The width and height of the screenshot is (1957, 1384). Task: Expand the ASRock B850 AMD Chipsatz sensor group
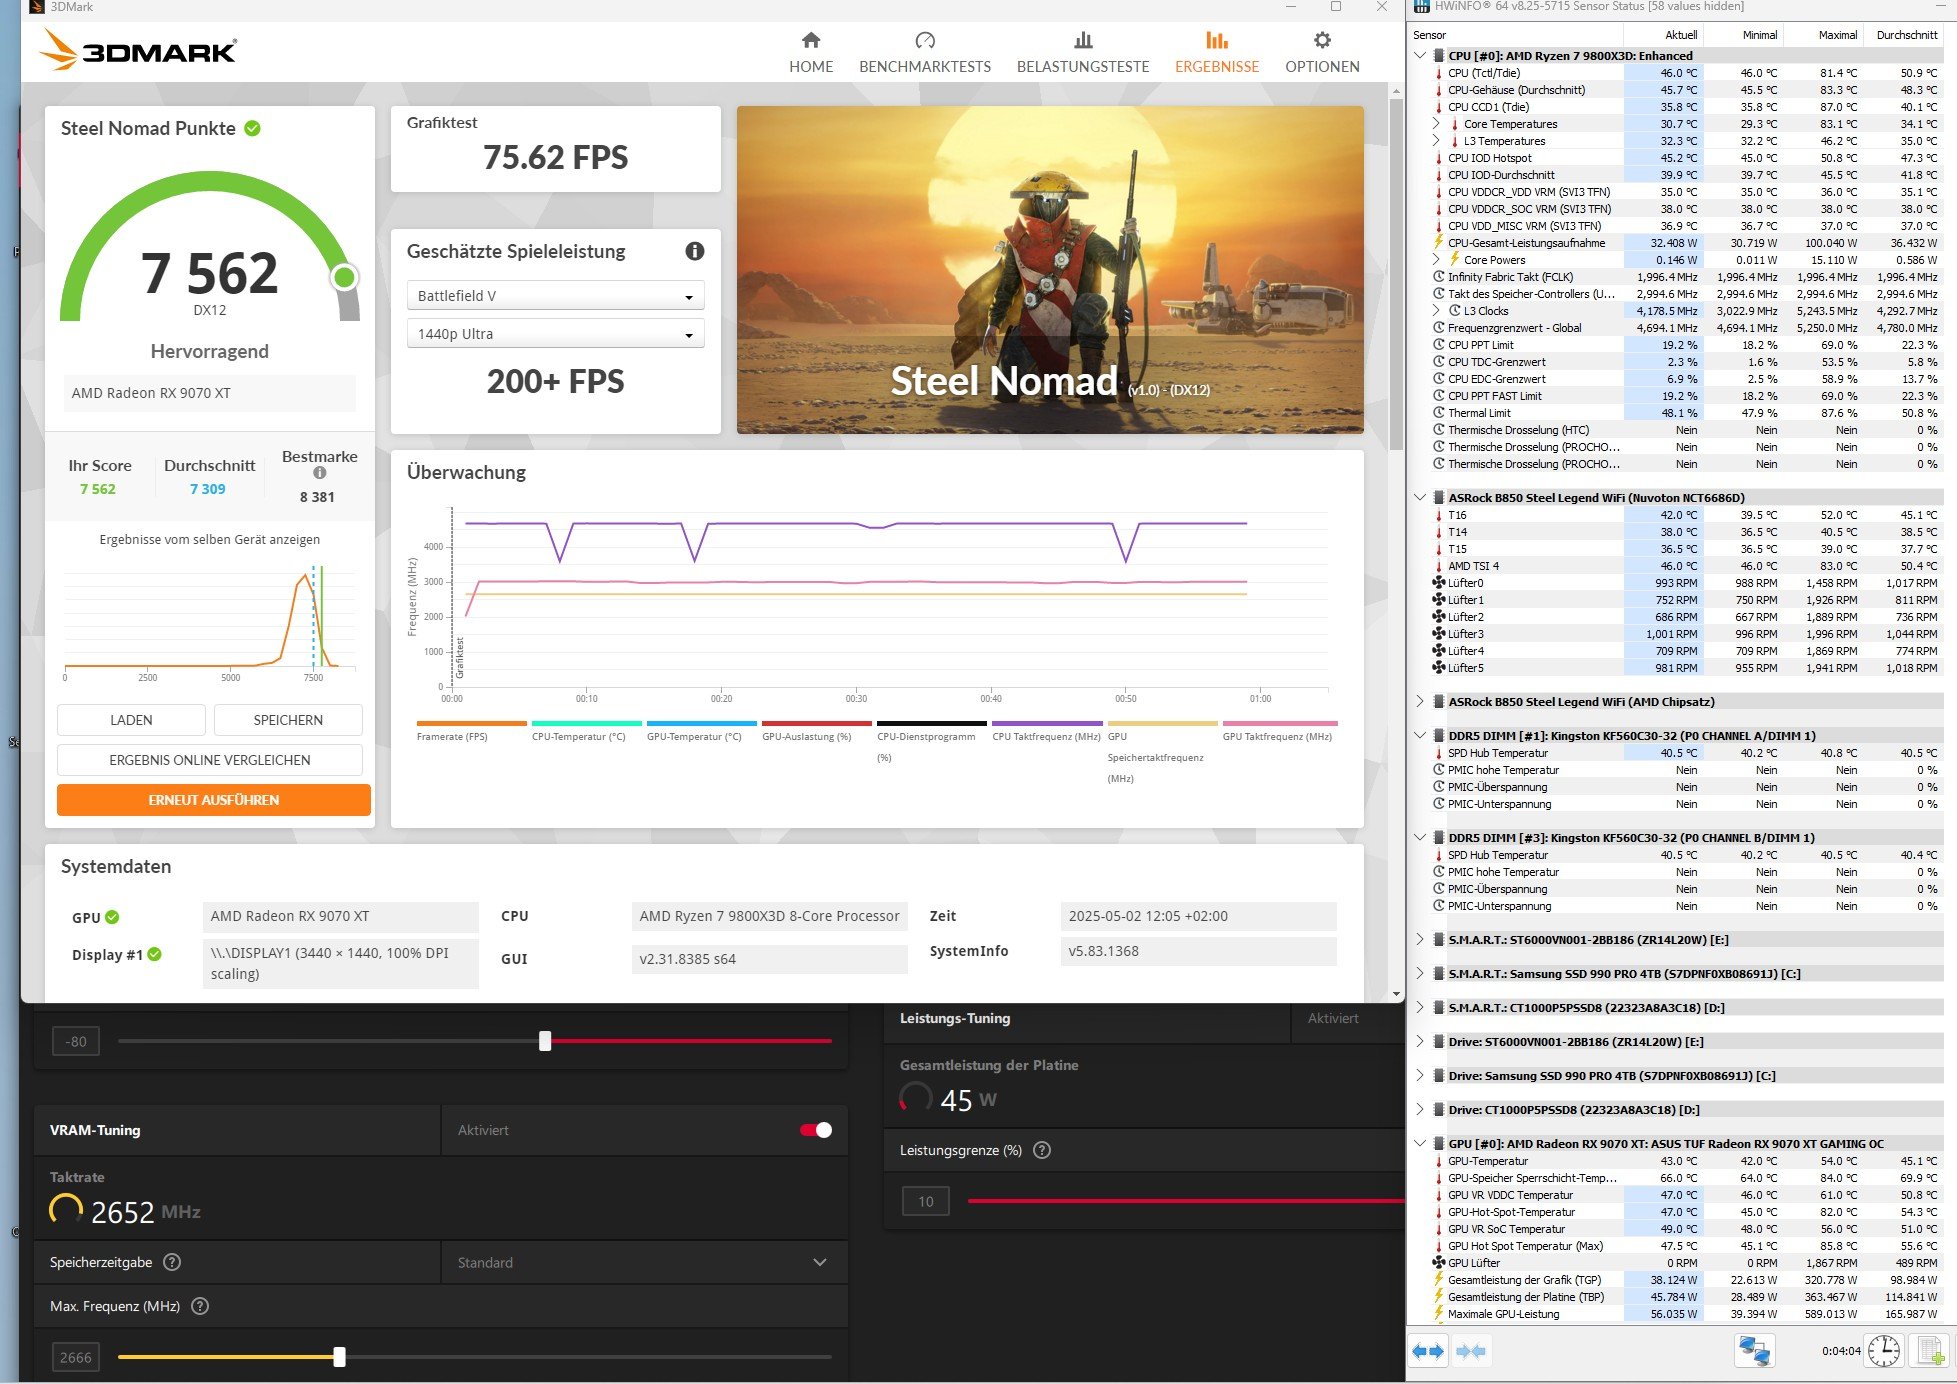point(1420,702)
